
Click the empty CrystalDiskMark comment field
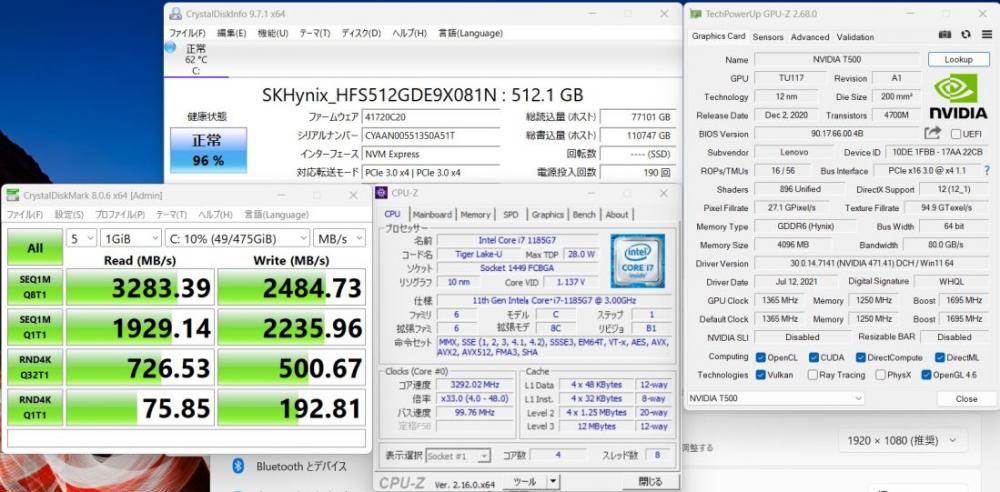(186, 438)
